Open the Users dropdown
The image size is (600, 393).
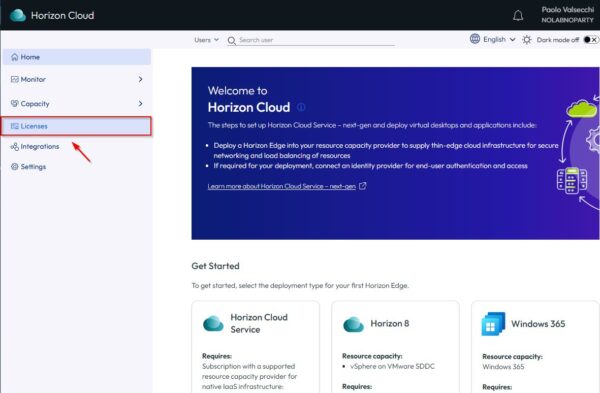point(206,40)
